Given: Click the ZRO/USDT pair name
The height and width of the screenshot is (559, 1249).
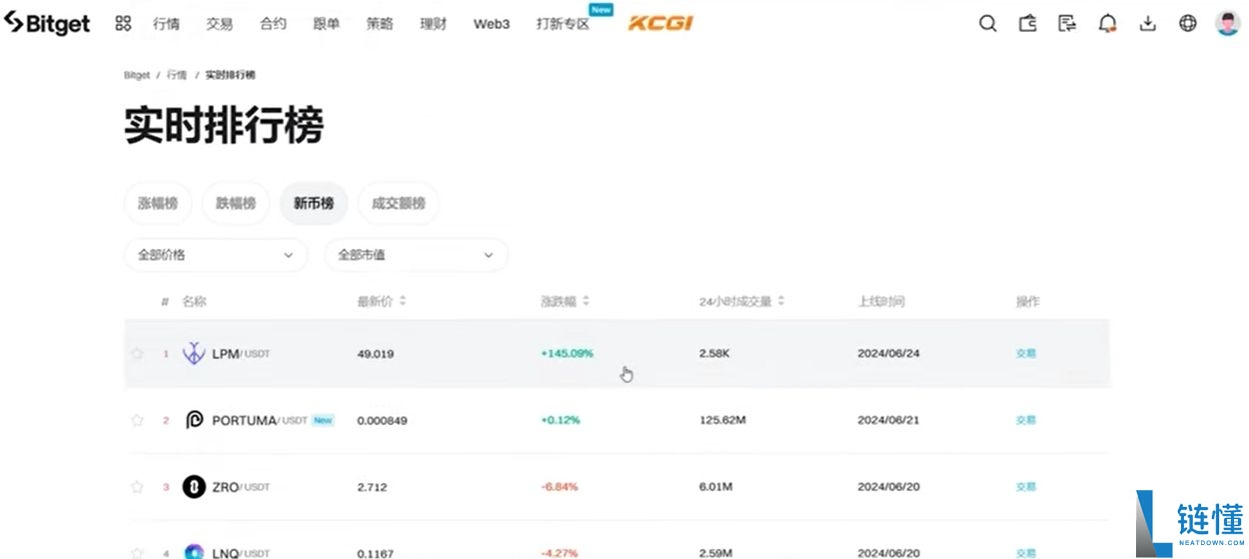Looking at the screenshot, I should coord(241,487).
